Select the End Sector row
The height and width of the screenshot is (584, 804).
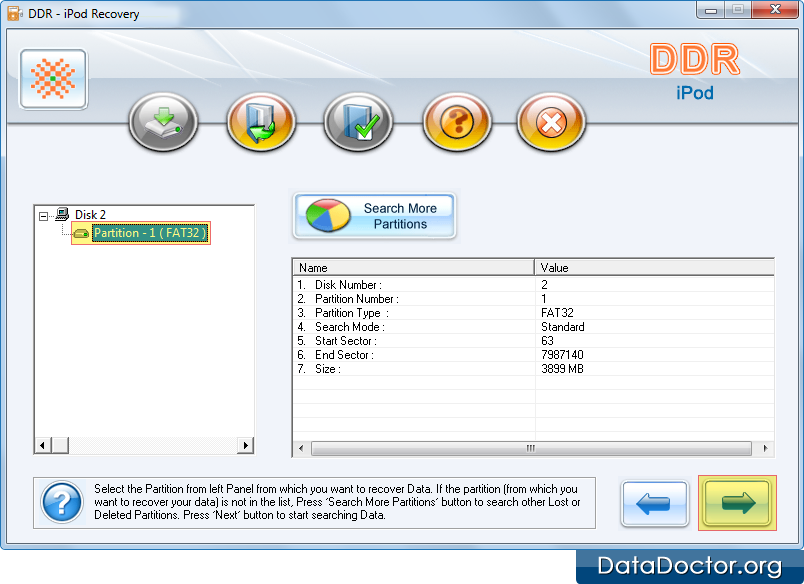point(533,355)
